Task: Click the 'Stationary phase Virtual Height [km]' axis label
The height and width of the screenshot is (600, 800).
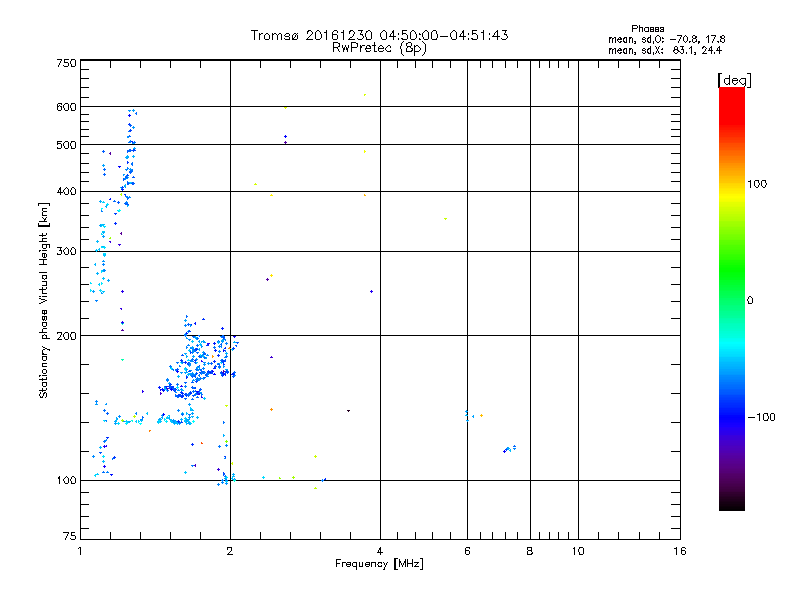Action: pos(44,301)
